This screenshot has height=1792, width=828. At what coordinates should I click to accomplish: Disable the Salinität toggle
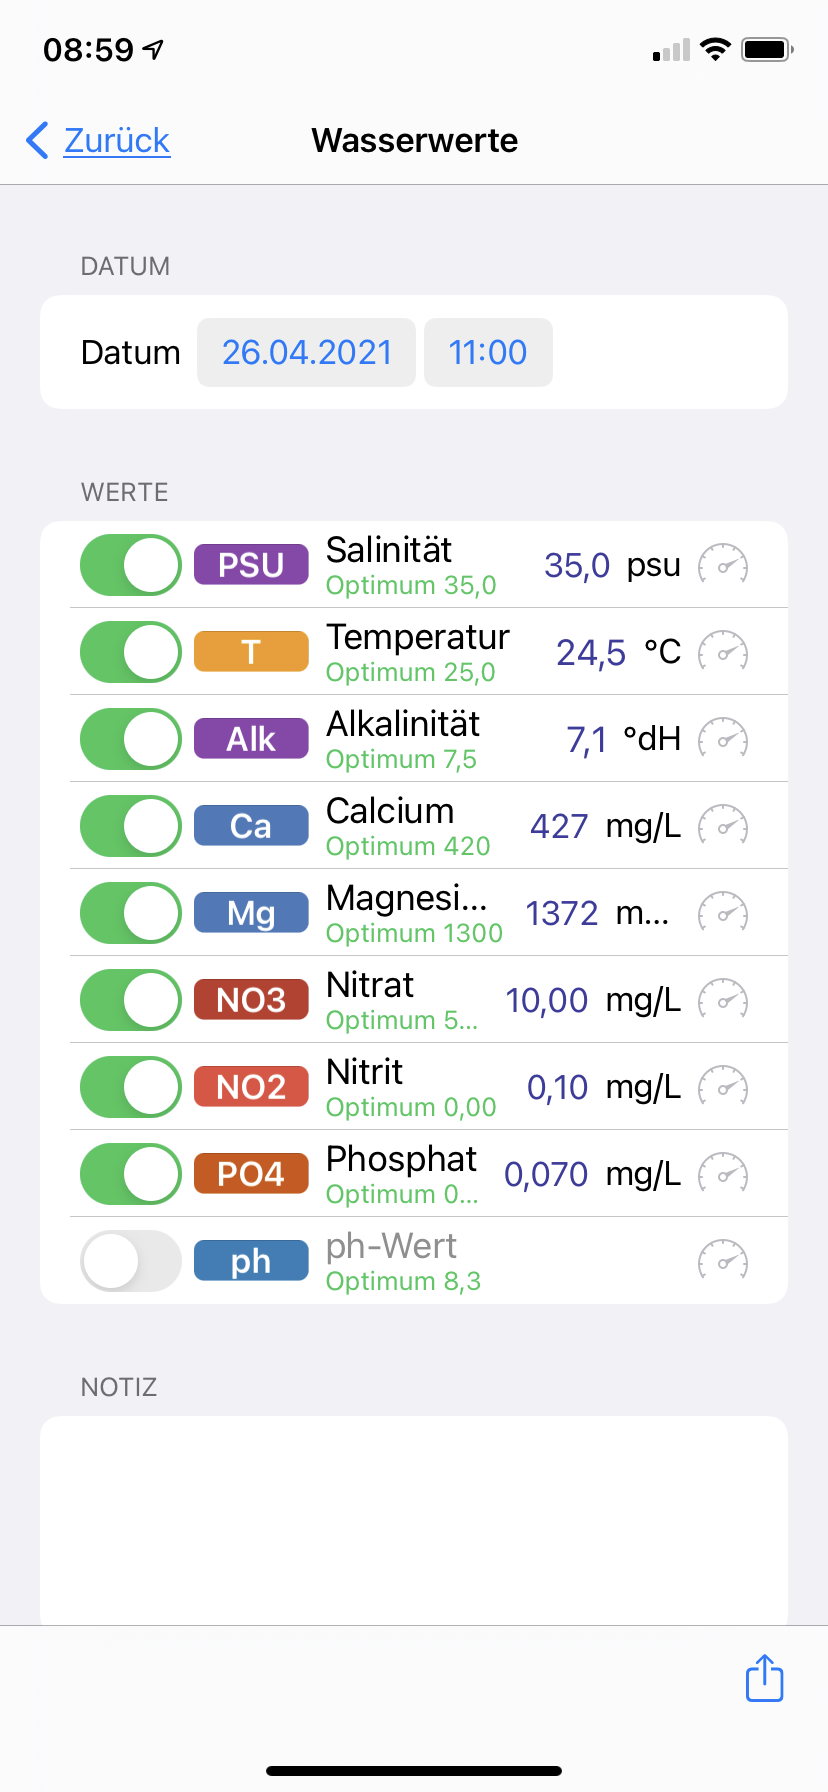pos(131,565)
